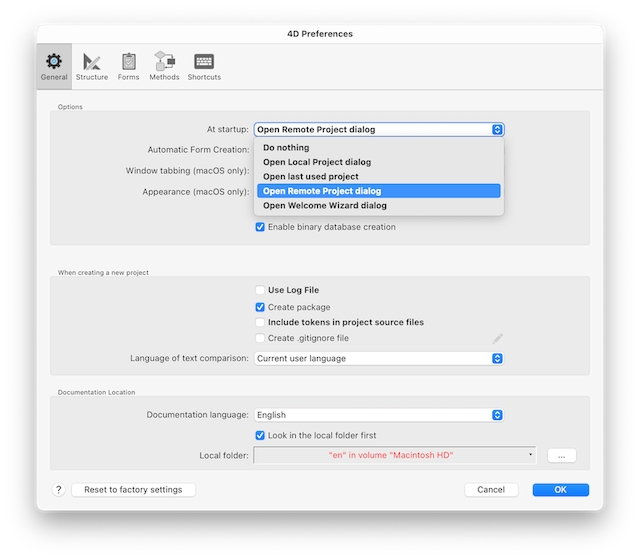
Task: Open the Shortcuts preferences icon
Action: point(203,66)
